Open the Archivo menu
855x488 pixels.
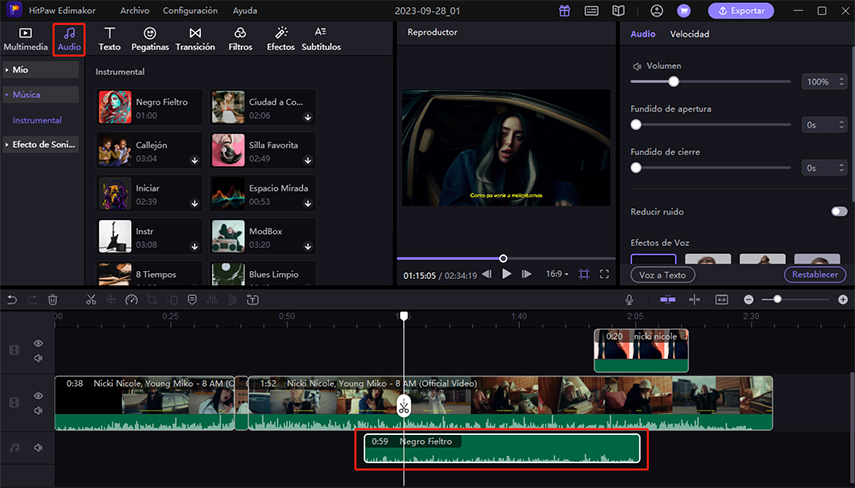135,10
